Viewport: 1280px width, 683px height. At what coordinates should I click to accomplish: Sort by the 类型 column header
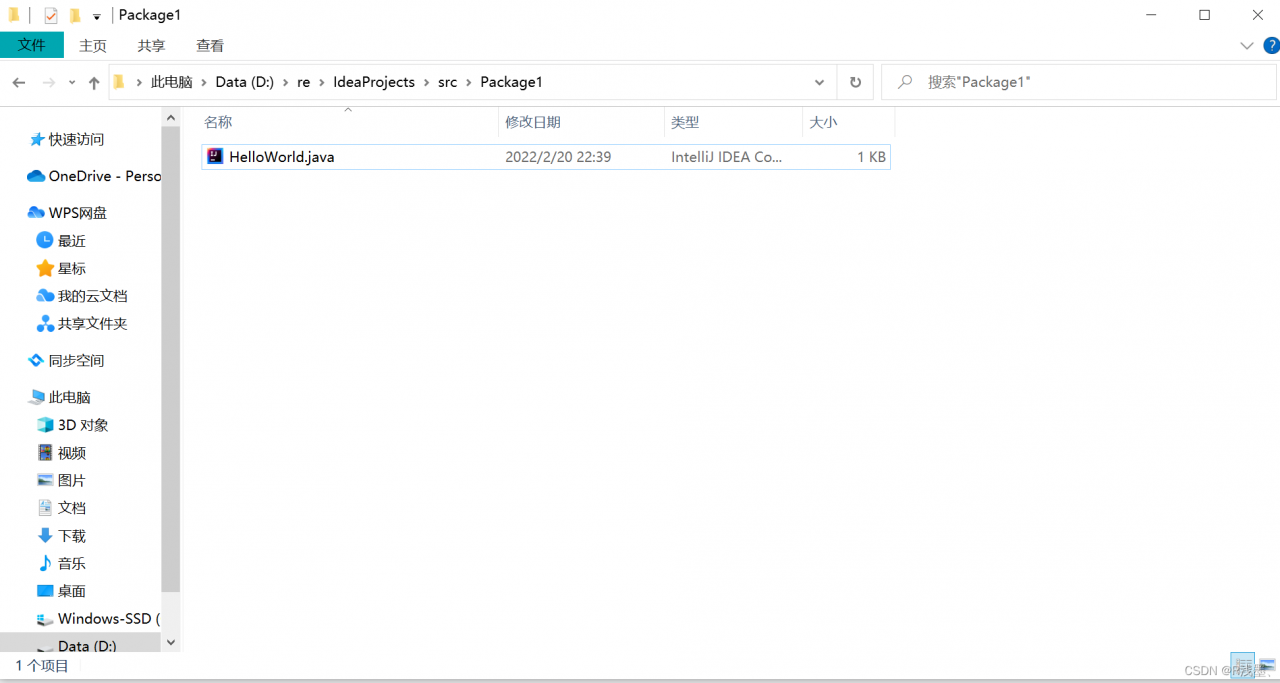click(x=733, y=122)
